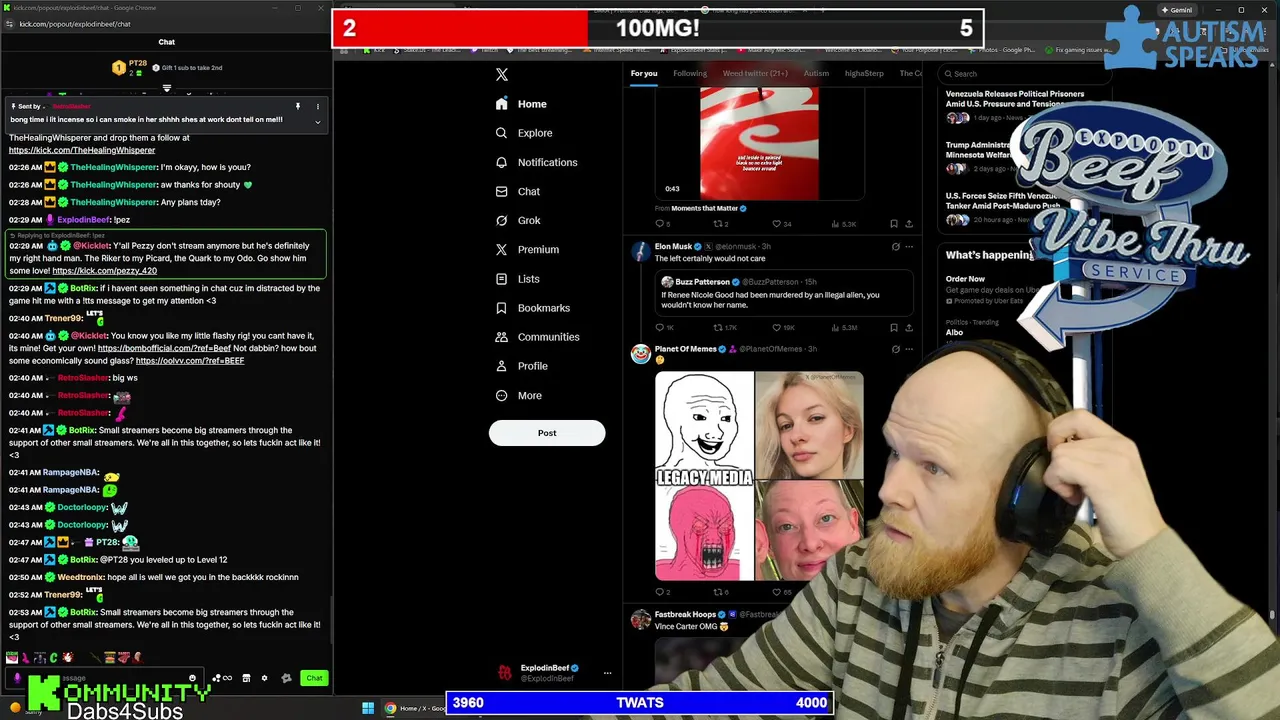The image size is (1280, 720).
Task: Open Grok explain icon on Elon Musk post
Action: 895,246
